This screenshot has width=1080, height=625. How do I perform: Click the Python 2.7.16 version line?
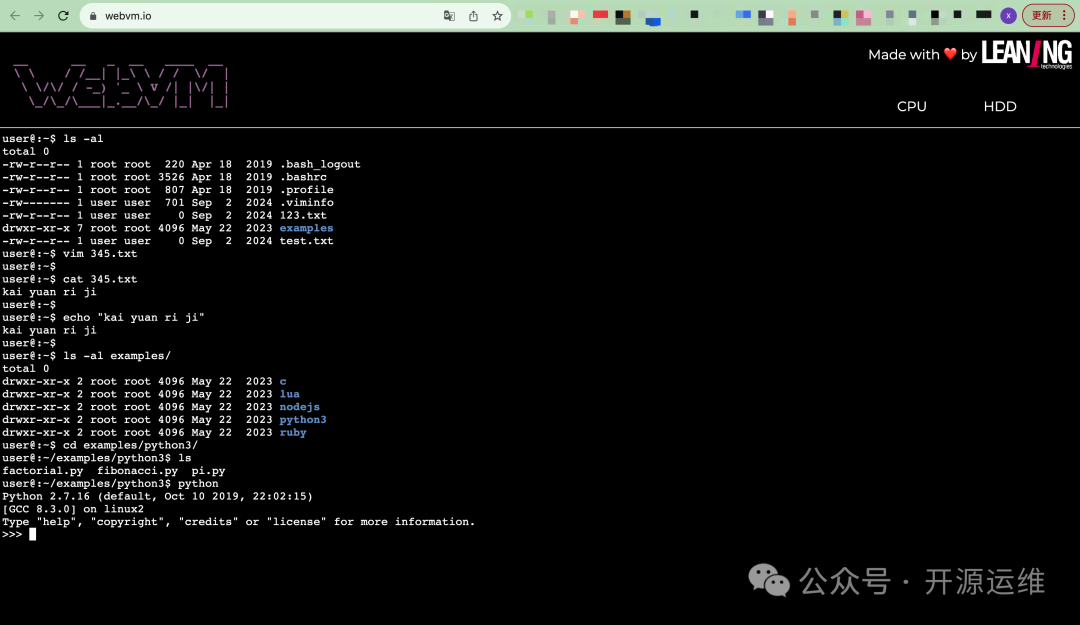tap(157, 496)
